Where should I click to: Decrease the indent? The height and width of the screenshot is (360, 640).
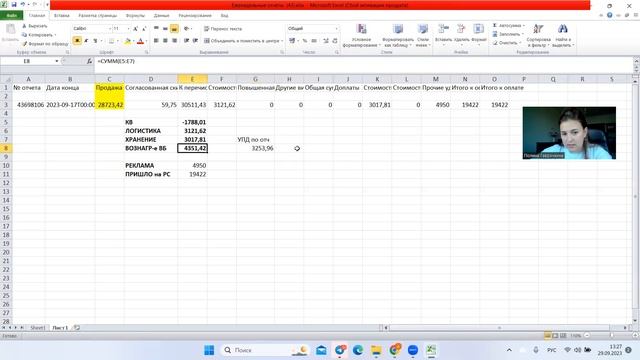point(186,41)
